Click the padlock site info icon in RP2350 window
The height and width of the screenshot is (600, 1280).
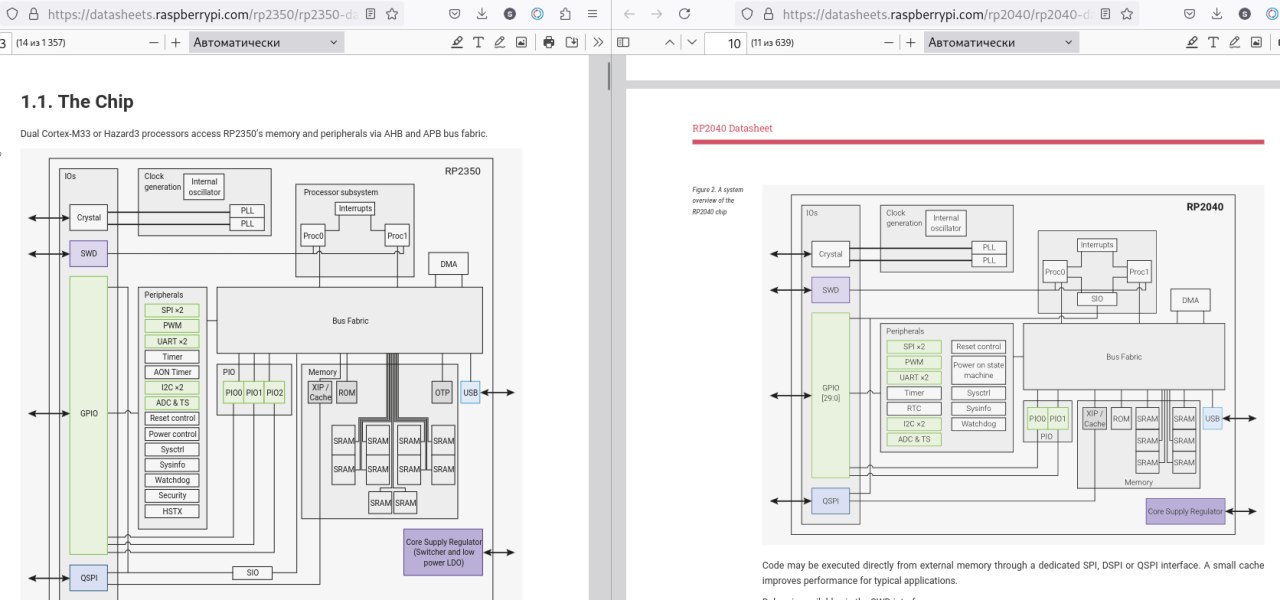tap(33, 15)
